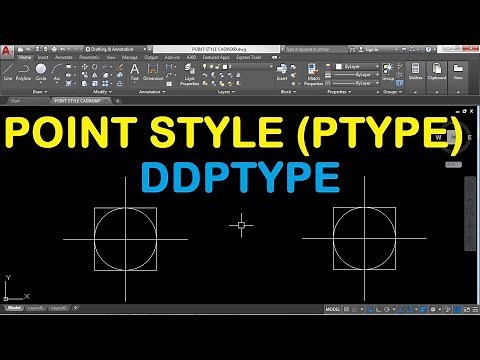
Task: Click the keyword search input field
Action: pyautogui.click(x=316, y=49)
